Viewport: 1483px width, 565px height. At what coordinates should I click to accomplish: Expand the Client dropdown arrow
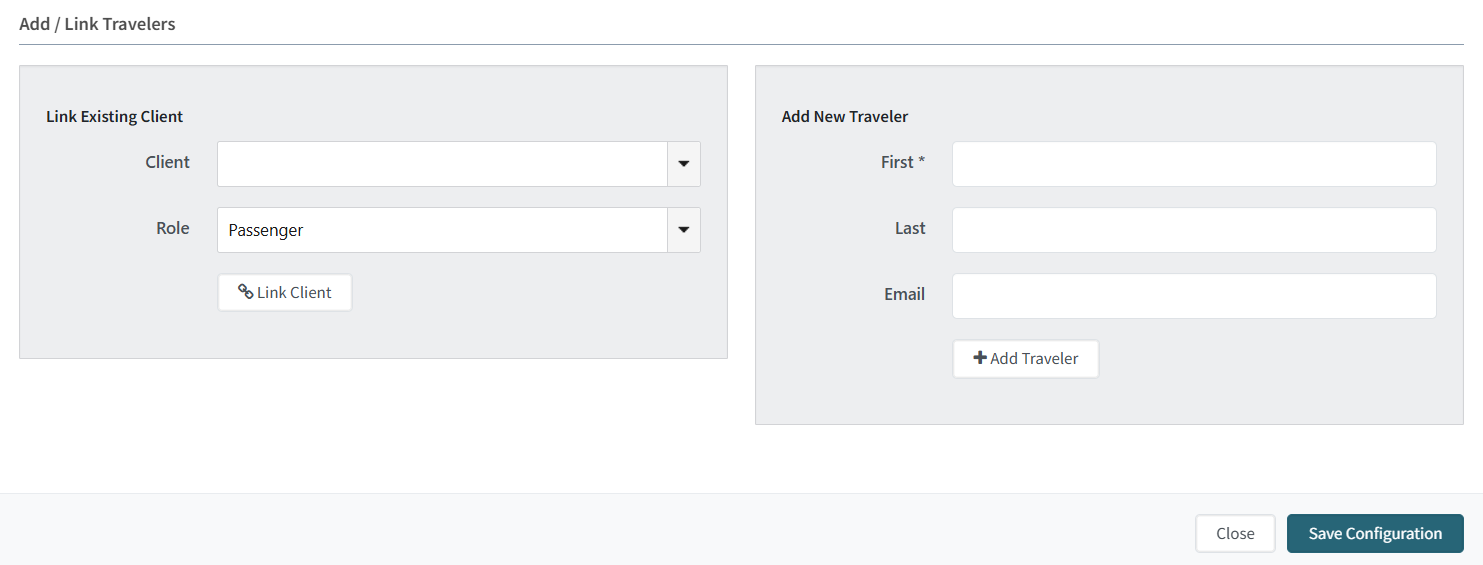coord(684,164)
